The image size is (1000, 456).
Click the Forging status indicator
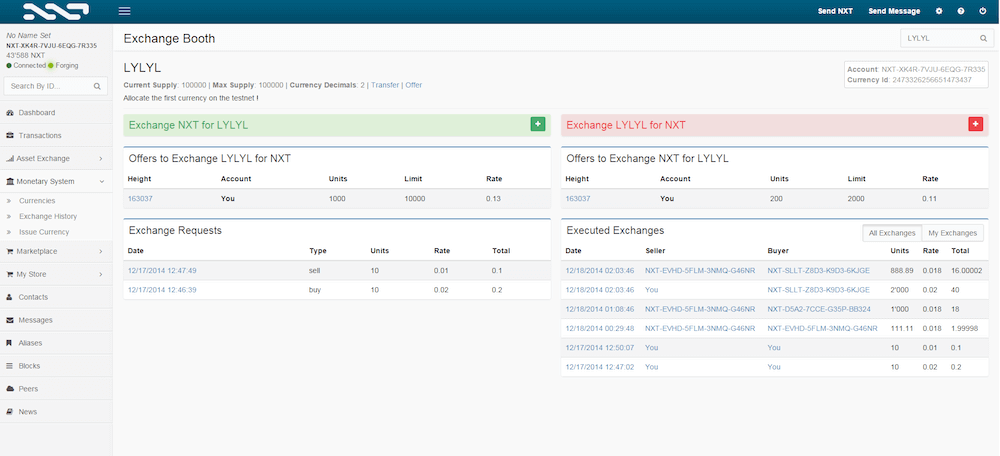(x=63, y=66)
